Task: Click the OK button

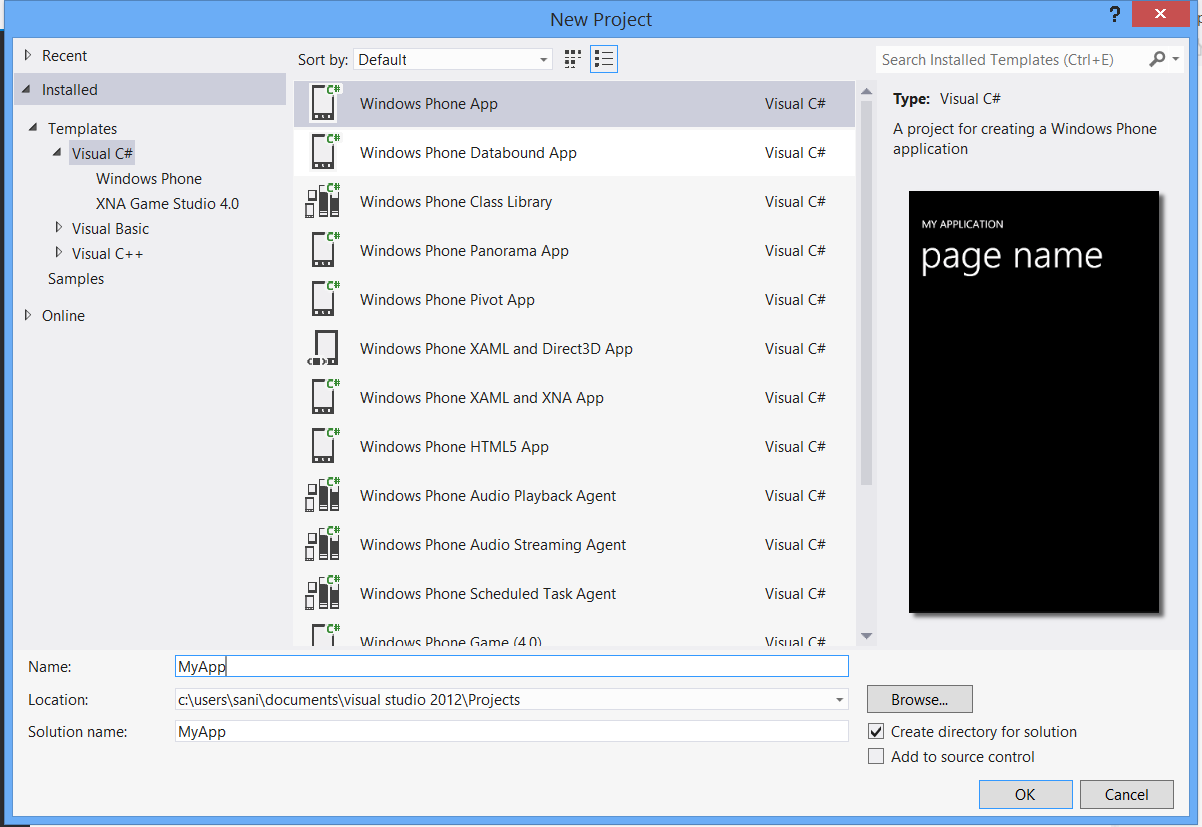Action: [x=1025, y=794]
